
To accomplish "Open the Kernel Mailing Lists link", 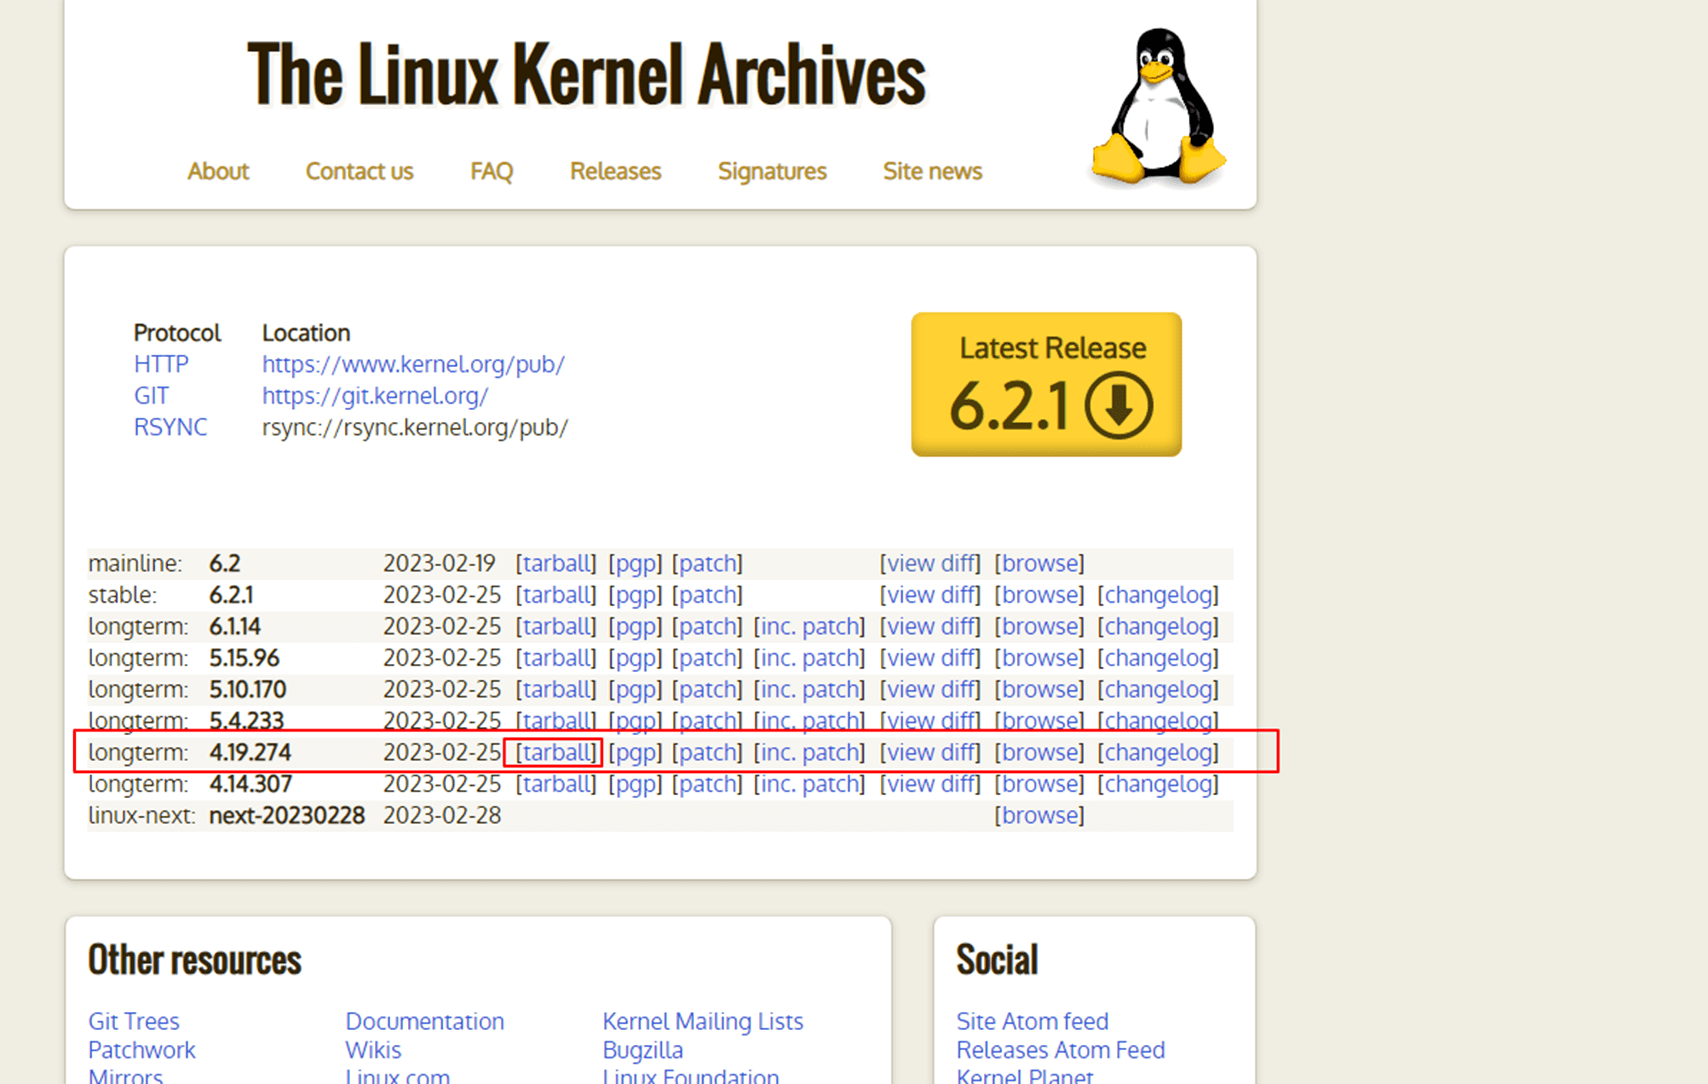I will coord(703,1021).
